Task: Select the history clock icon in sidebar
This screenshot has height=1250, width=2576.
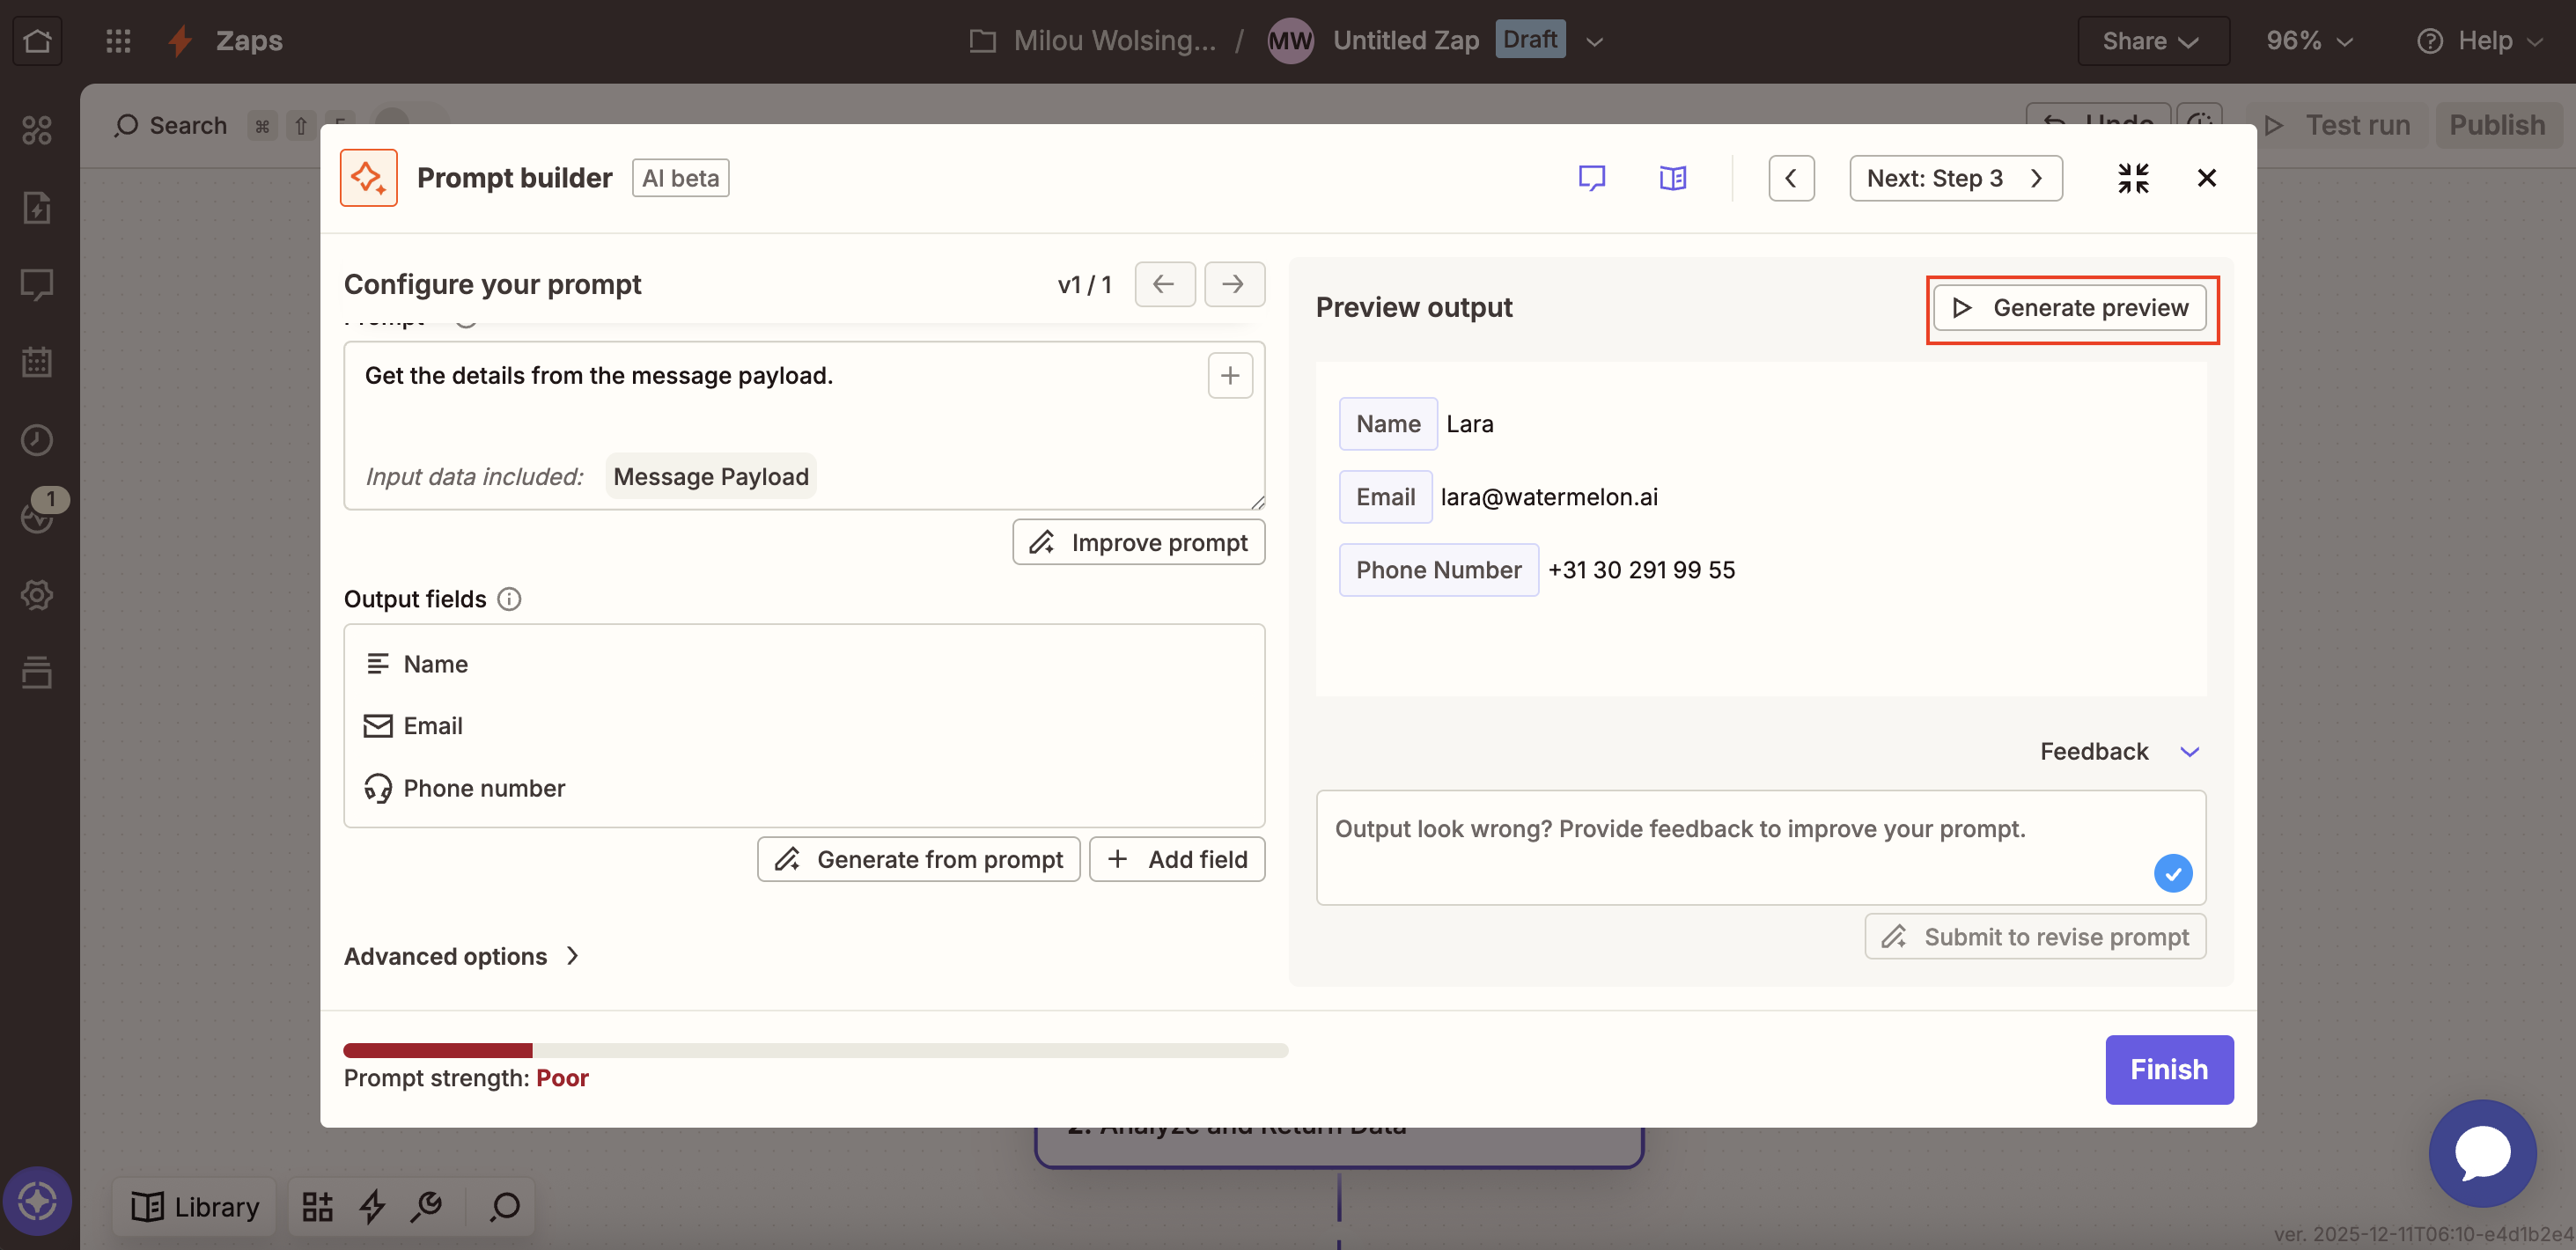Action: [x=37, y=439]
